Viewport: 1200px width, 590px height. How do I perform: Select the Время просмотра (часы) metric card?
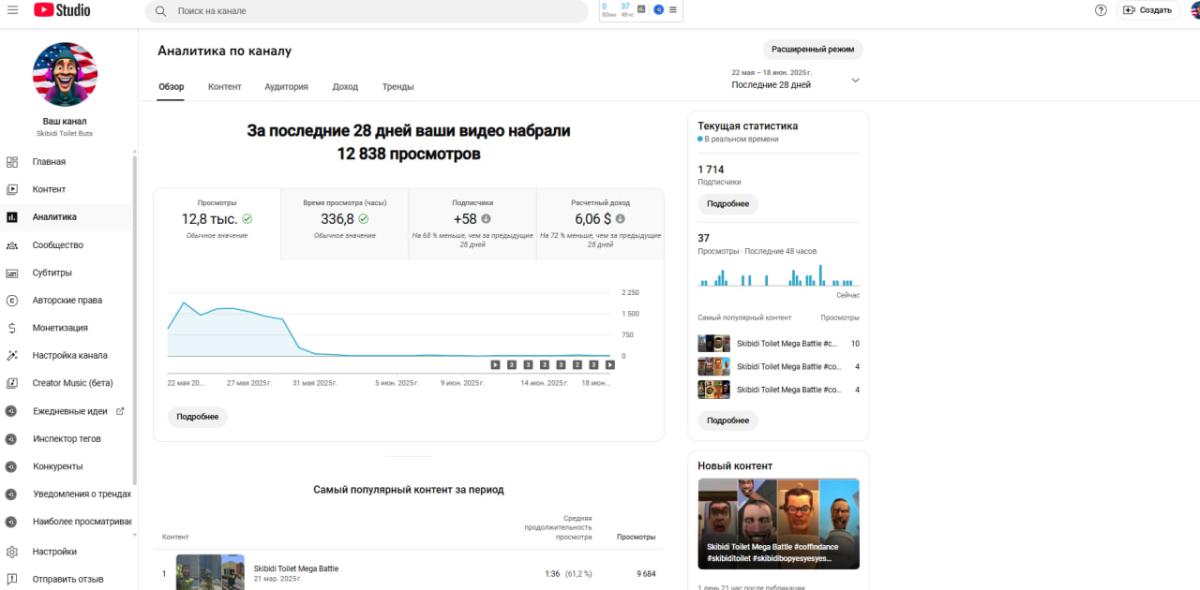click(x=344, y=224)
